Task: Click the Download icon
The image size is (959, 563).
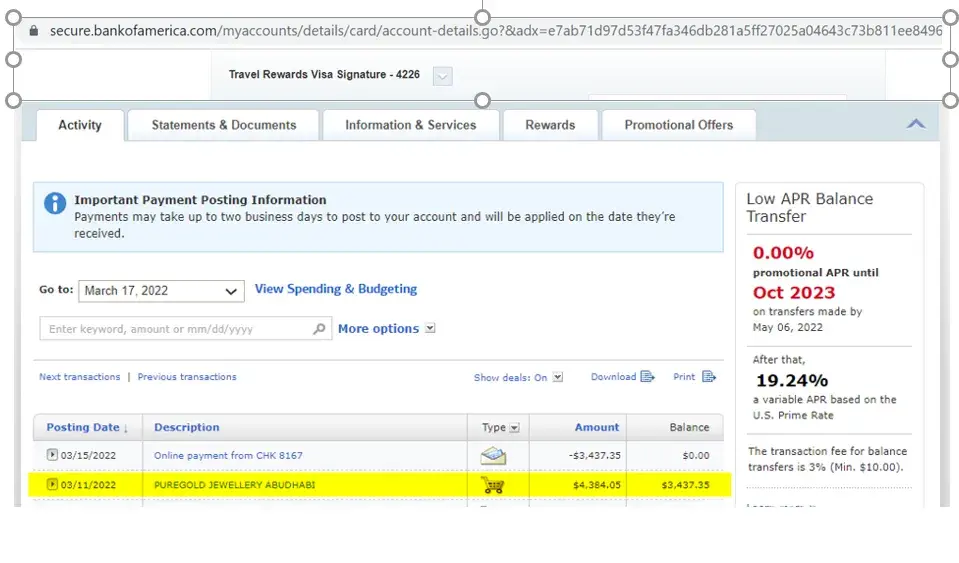Action: 647,377
